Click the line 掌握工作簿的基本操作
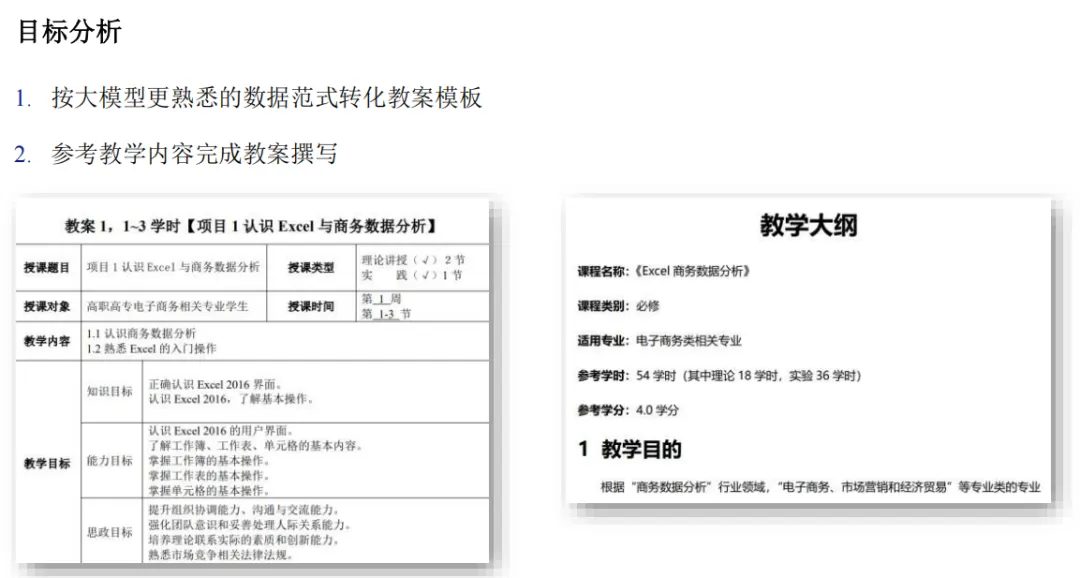This screenshot has height=578, width=1080. click(x=209, y=461)
